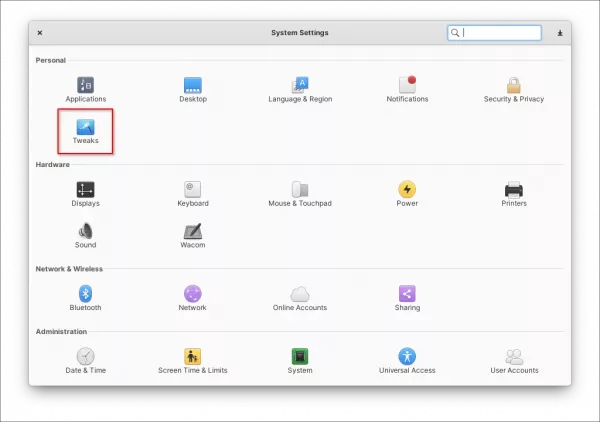Screen dimensions: 600x422
Task: Open the Wacom tablet settings
Action: [x=193, y=236]
